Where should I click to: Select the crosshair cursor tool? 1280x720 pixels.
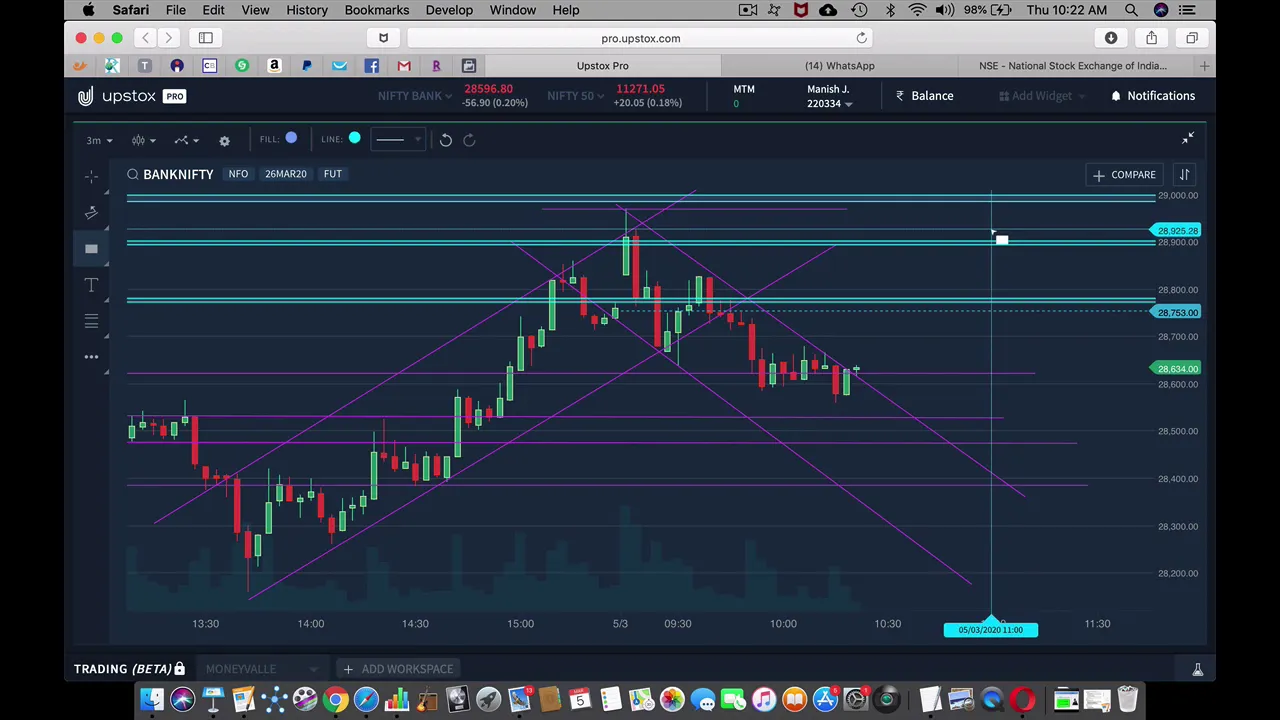pyautogui.click(x=91, y=177)
